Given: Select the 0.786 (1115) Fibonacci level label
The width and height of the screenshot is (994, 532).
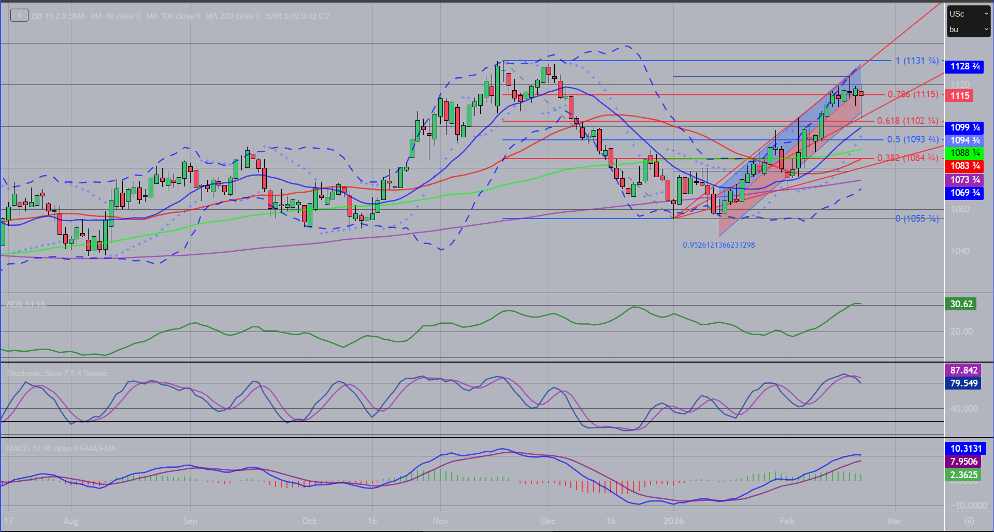Looking at the screenshot, I should (911, 94).
